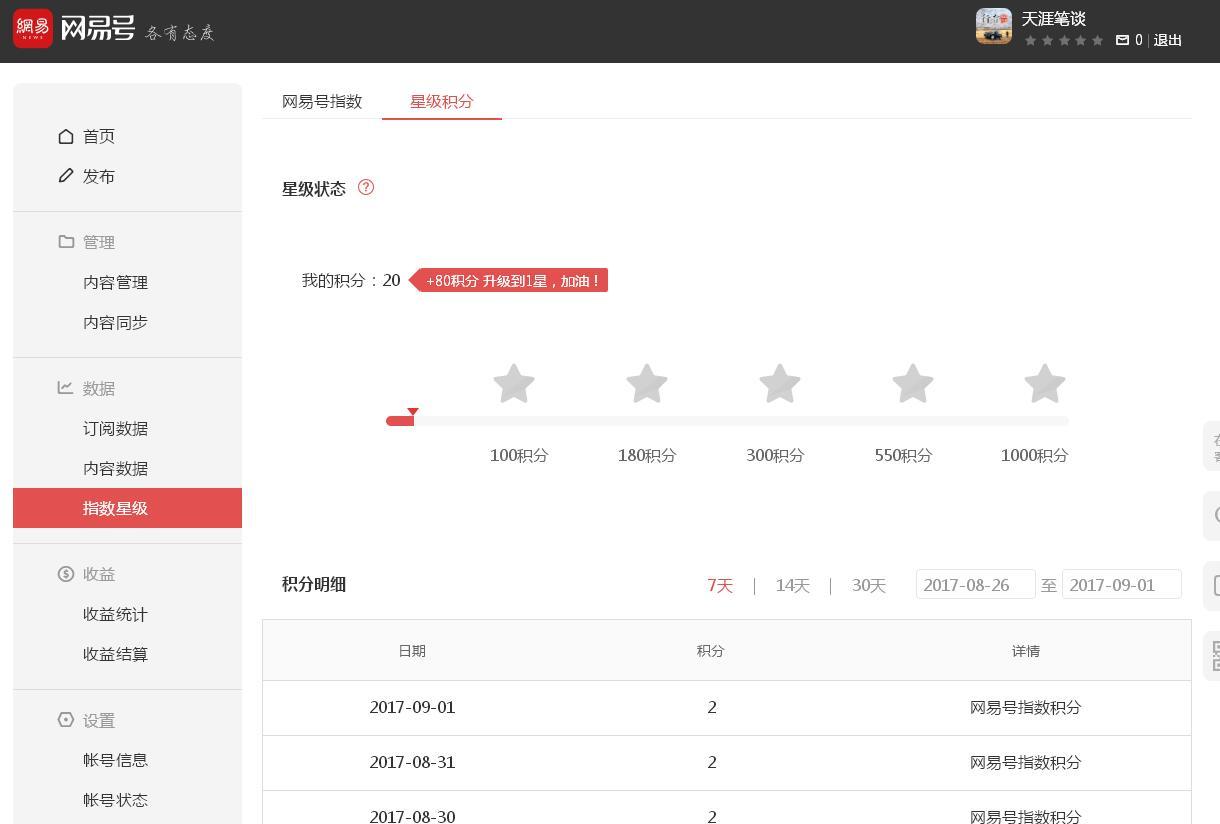
Task: Click 退出 to log out
Action: 1168,40
